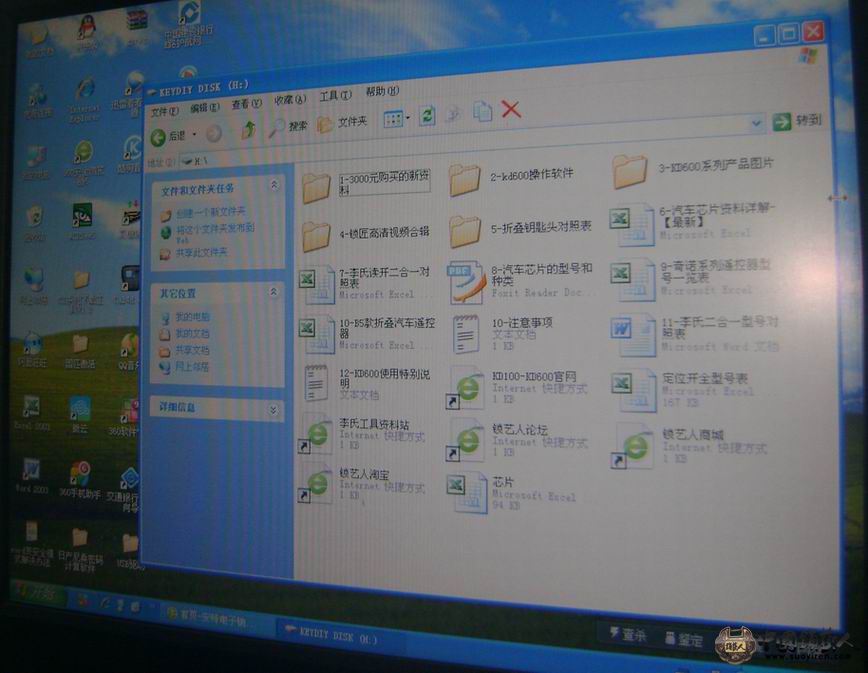Open the Excel 2003 desktop shortcut
This screenshot has height=673, width=868.
31,413
